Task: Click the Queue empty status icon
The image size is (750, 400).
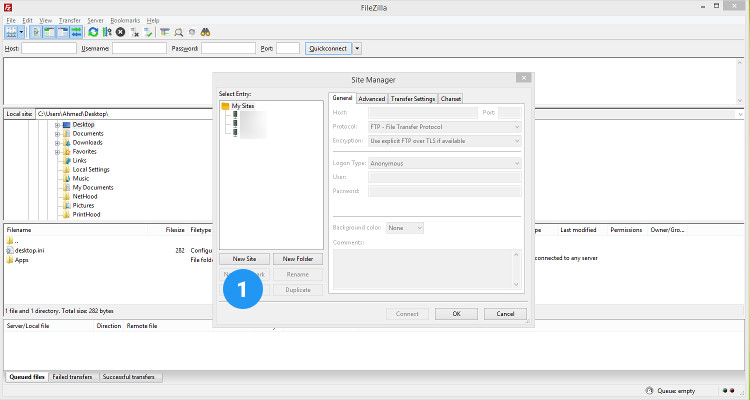Action: click(x=649, y=391)
